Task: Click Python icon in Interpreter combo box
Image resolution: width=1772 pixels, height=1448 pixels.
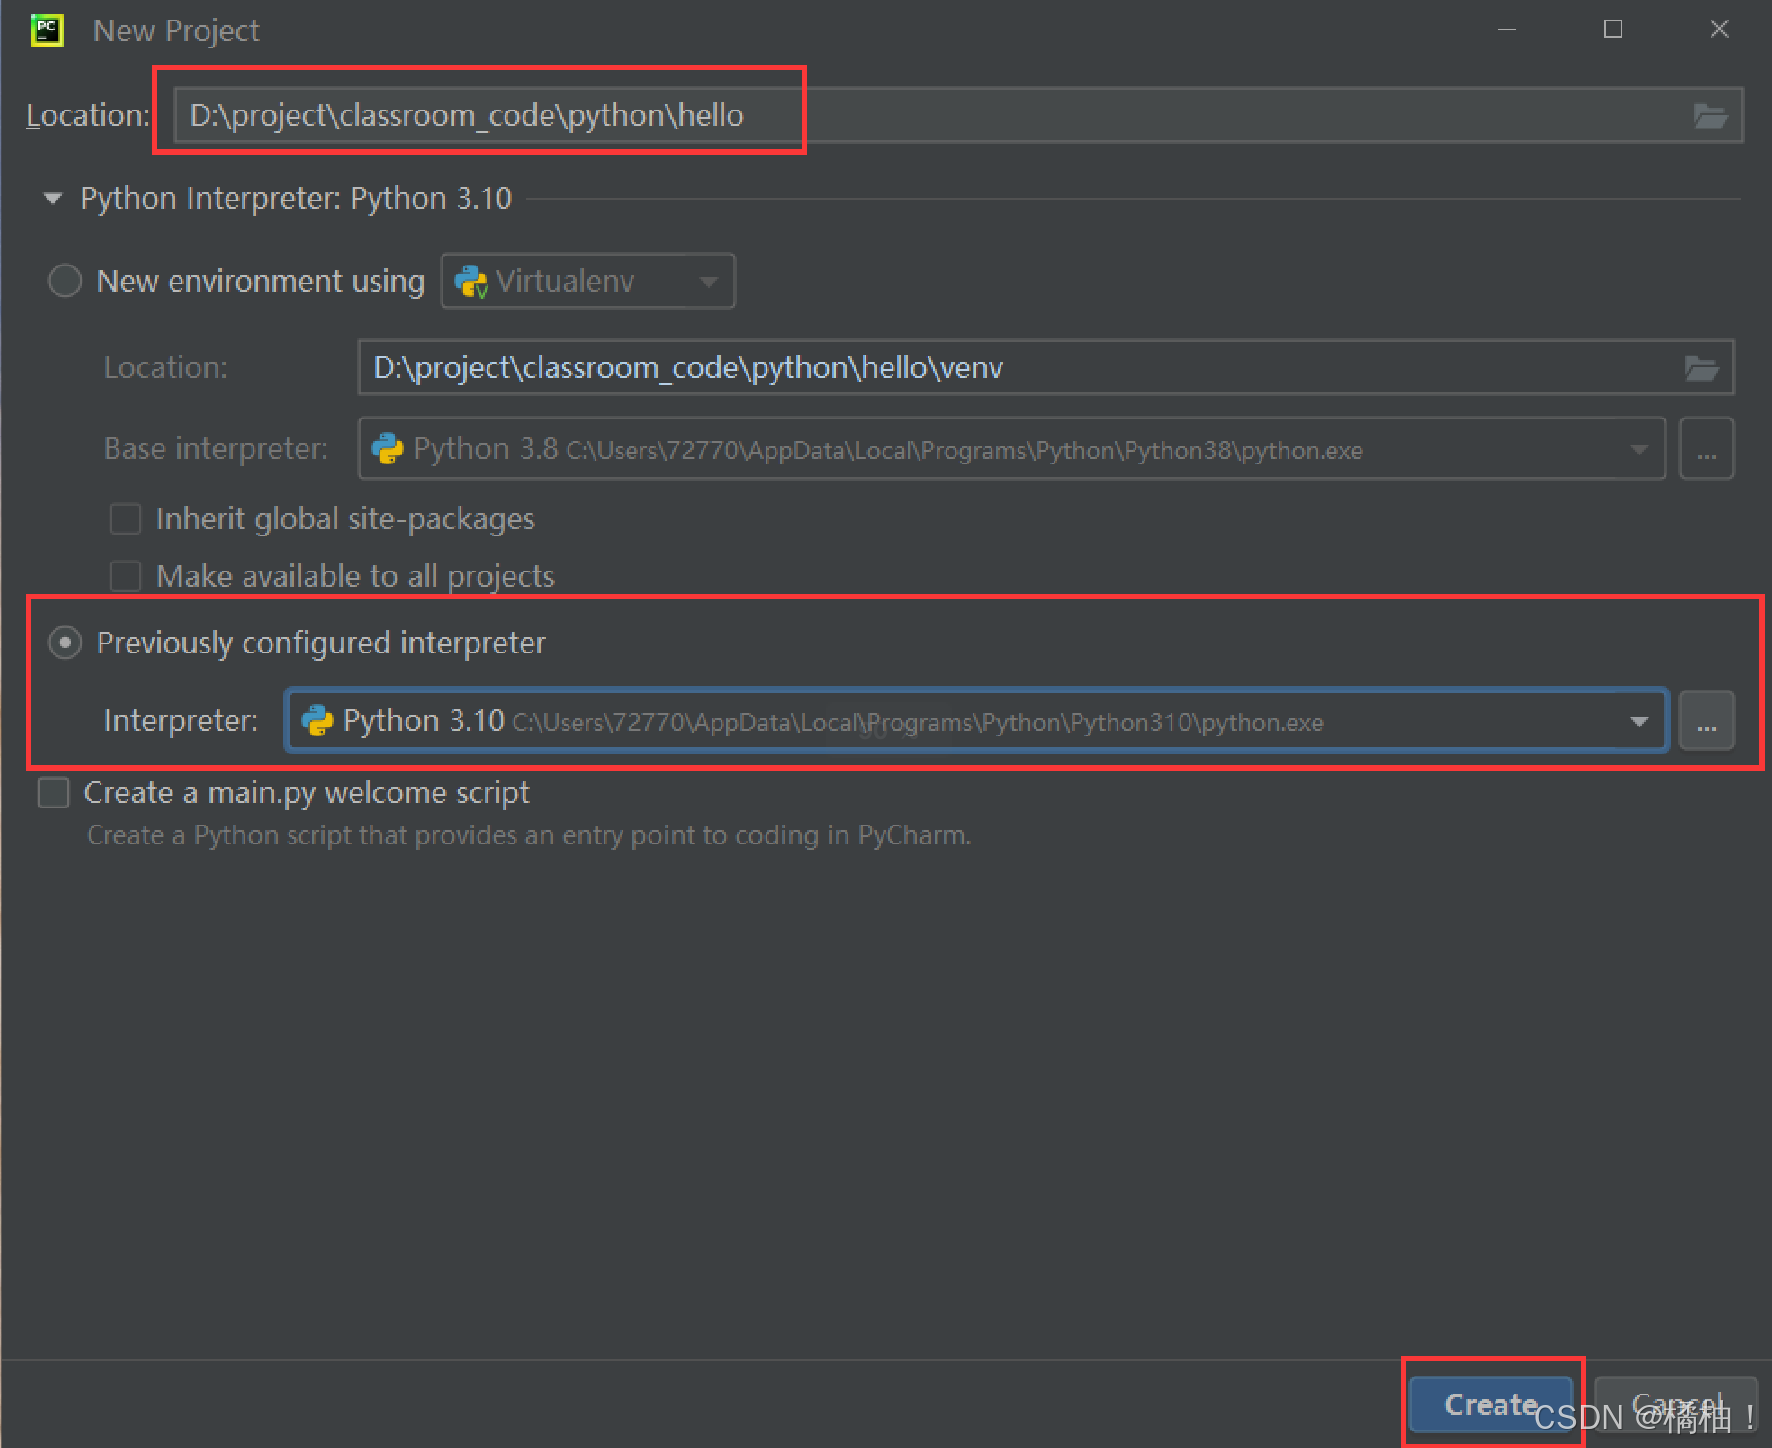Action: 317,721
